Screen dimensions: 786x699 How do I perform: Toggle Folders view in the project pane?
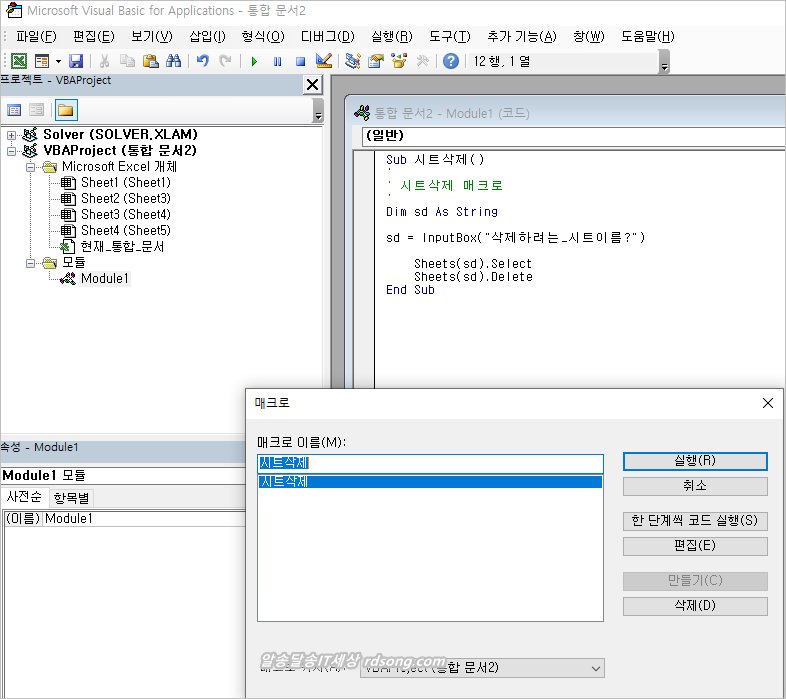[x=65, y=110]
